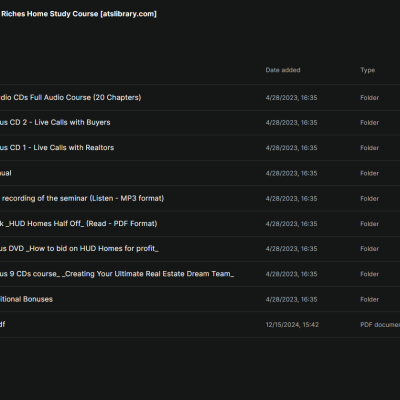
Task: Open the Live Calls with Buyers folder
Action: (x=55, y=122)
